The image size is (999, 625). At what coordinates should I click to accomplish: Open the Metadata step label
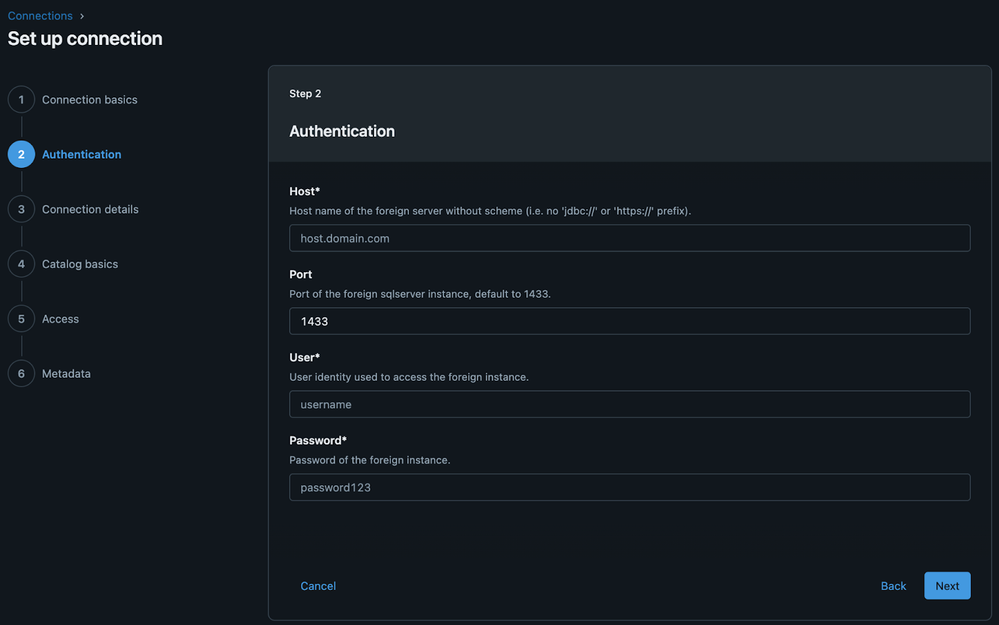click(x=66, y=374)
